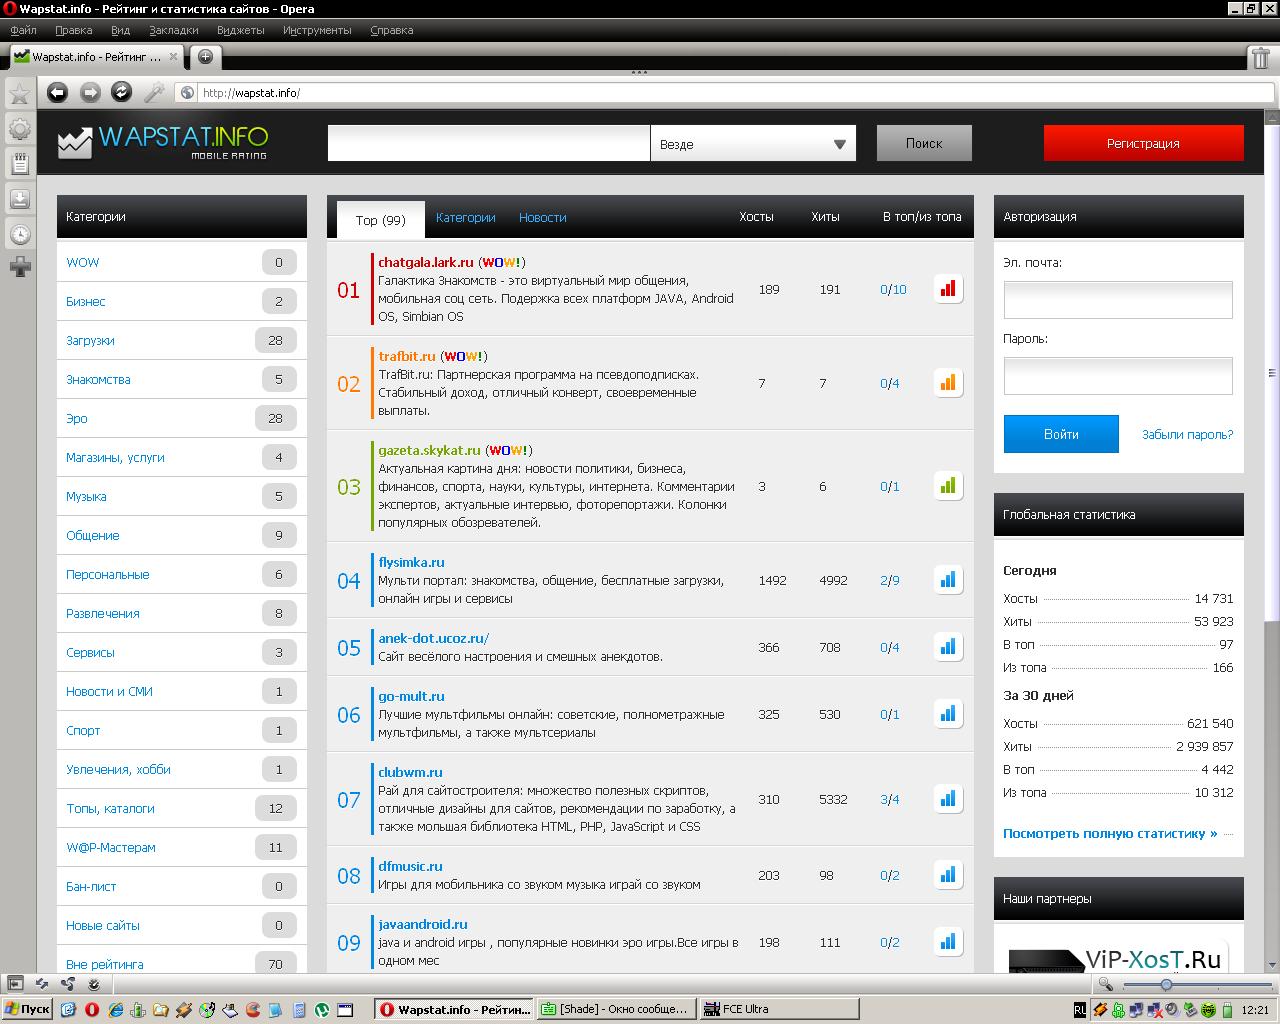Select the 'Загрузки' category
This screenshot has width=1280, height=1024.
point(90,340)
